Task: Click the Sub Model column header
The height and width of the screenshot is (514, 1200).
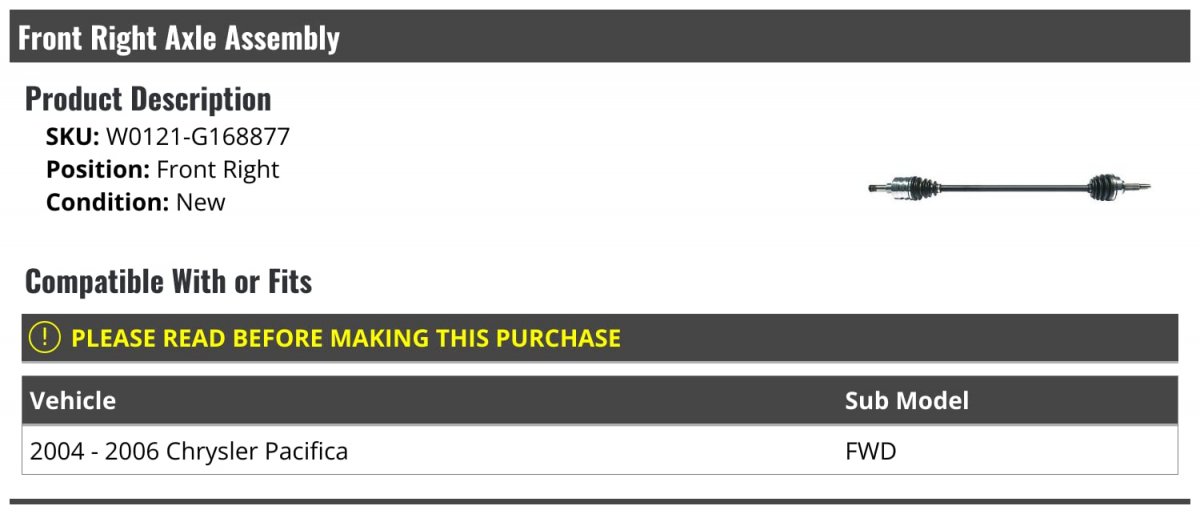Action: point(907,401)
